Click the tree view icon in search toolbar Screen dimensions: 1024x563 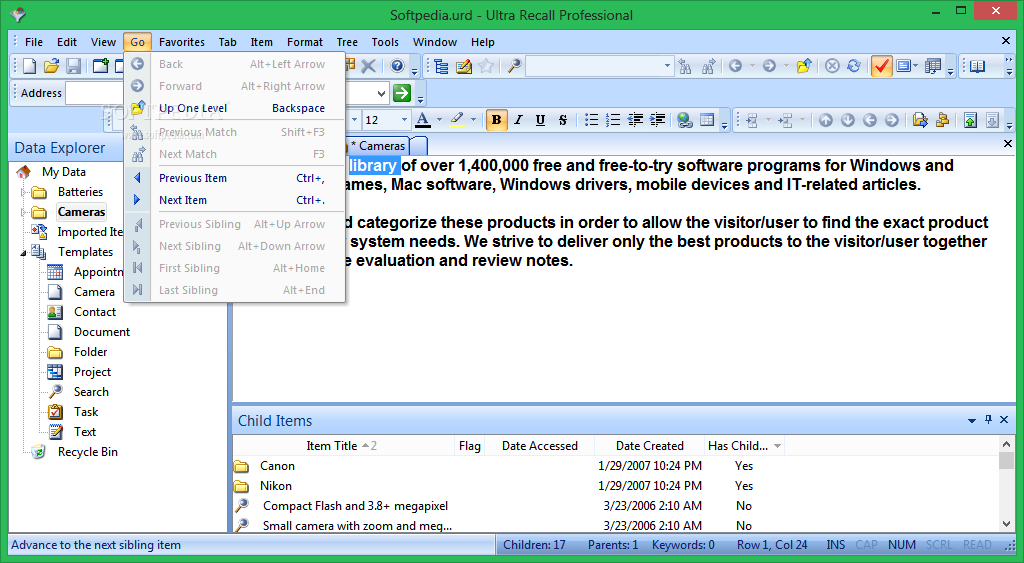click(441, 66)
